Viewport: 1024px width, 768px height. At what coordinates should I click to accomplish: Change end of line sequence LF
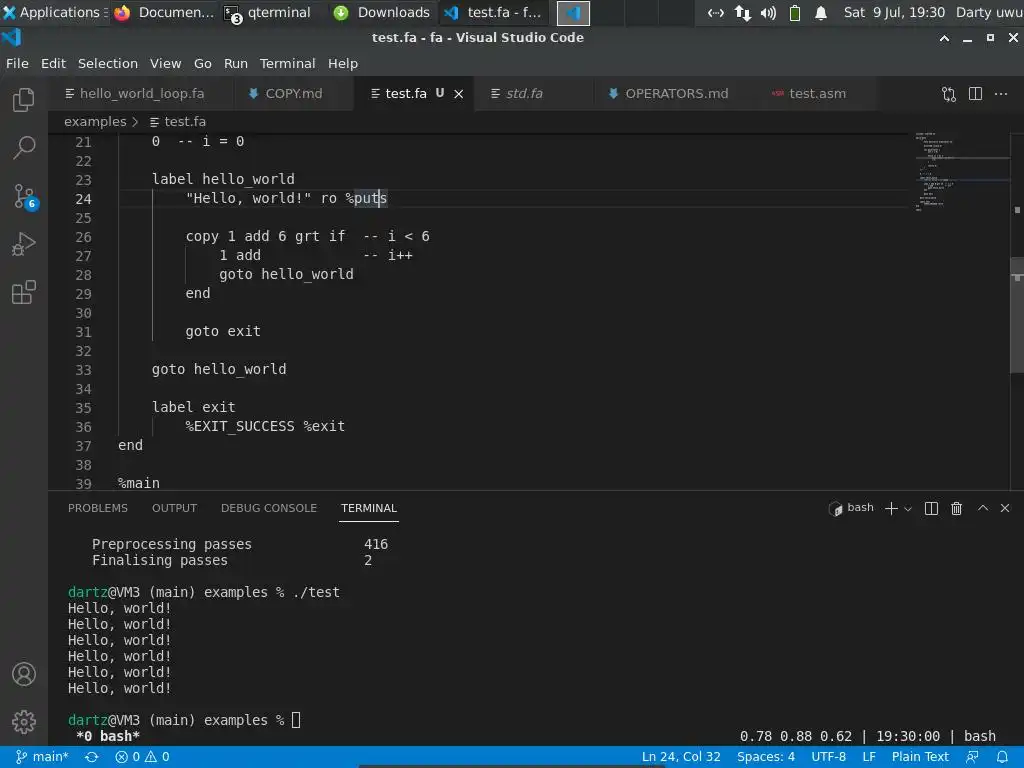pos(869,757)
